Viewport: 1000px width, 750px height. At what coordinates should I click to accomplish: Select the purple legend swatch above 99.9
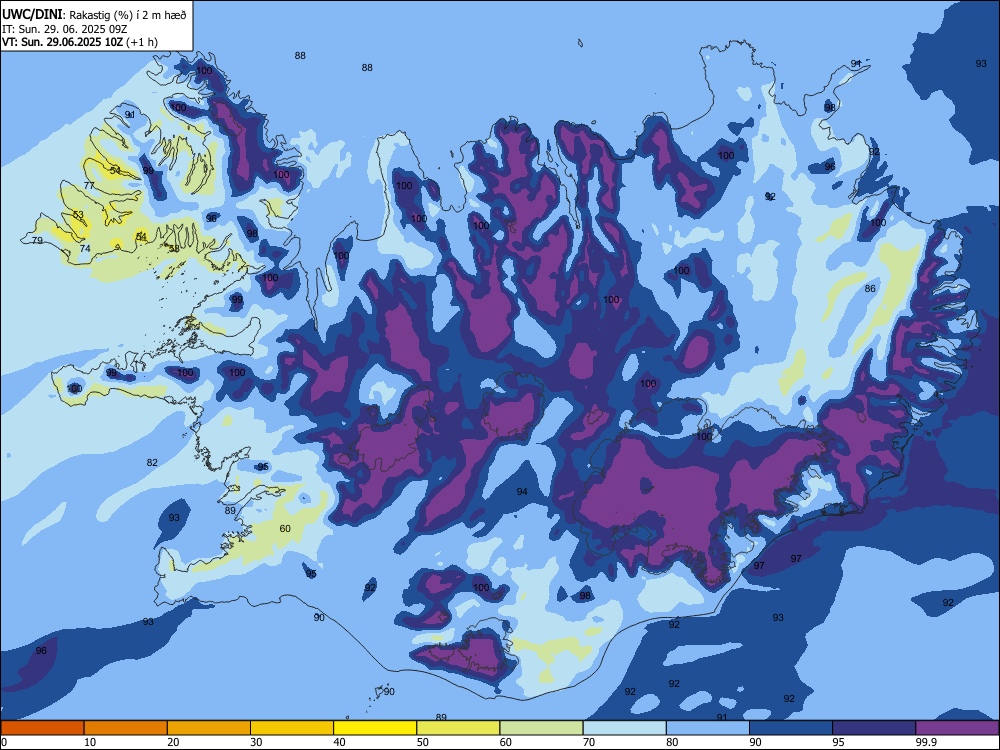click(957, 728)
